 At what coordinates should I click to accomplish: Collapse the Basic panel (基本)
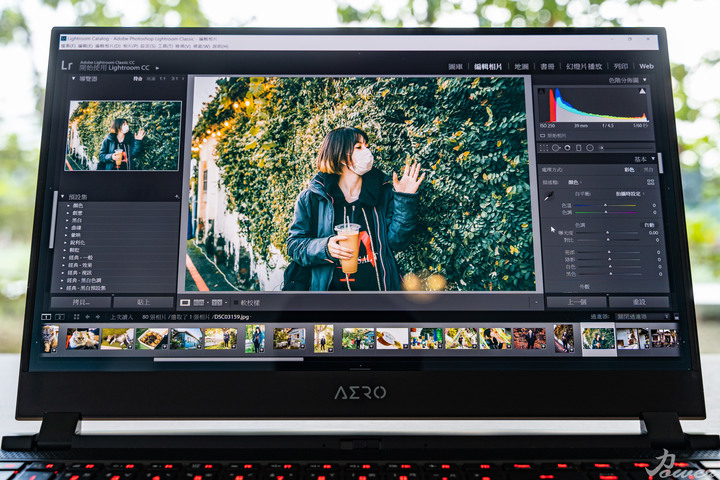[x=653, y=159]
